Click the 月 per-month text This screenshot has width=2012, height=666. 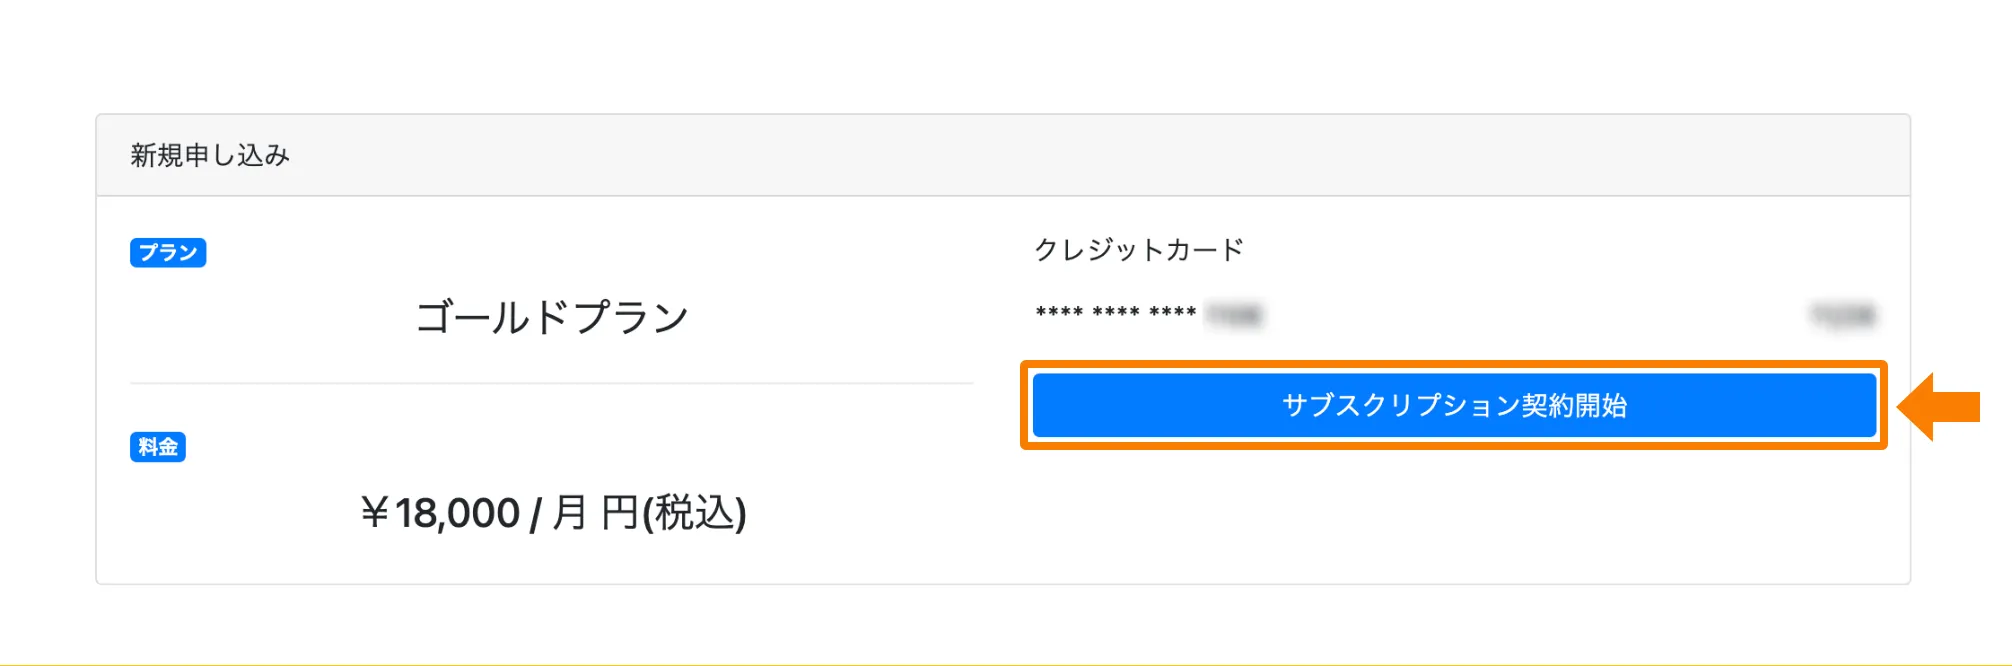569,513
